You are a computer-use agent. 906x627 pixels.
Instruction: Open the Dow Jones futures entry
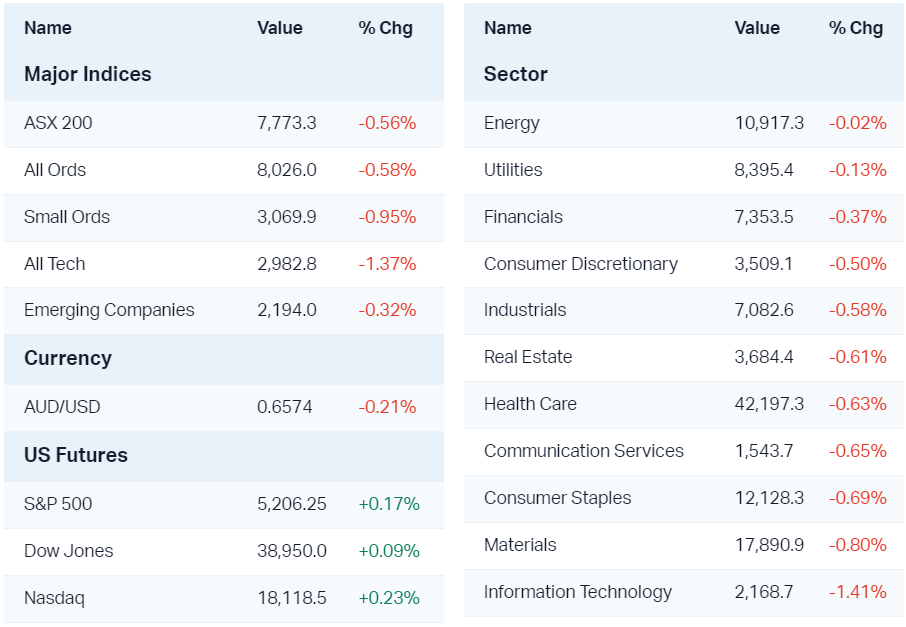point(69,551)
